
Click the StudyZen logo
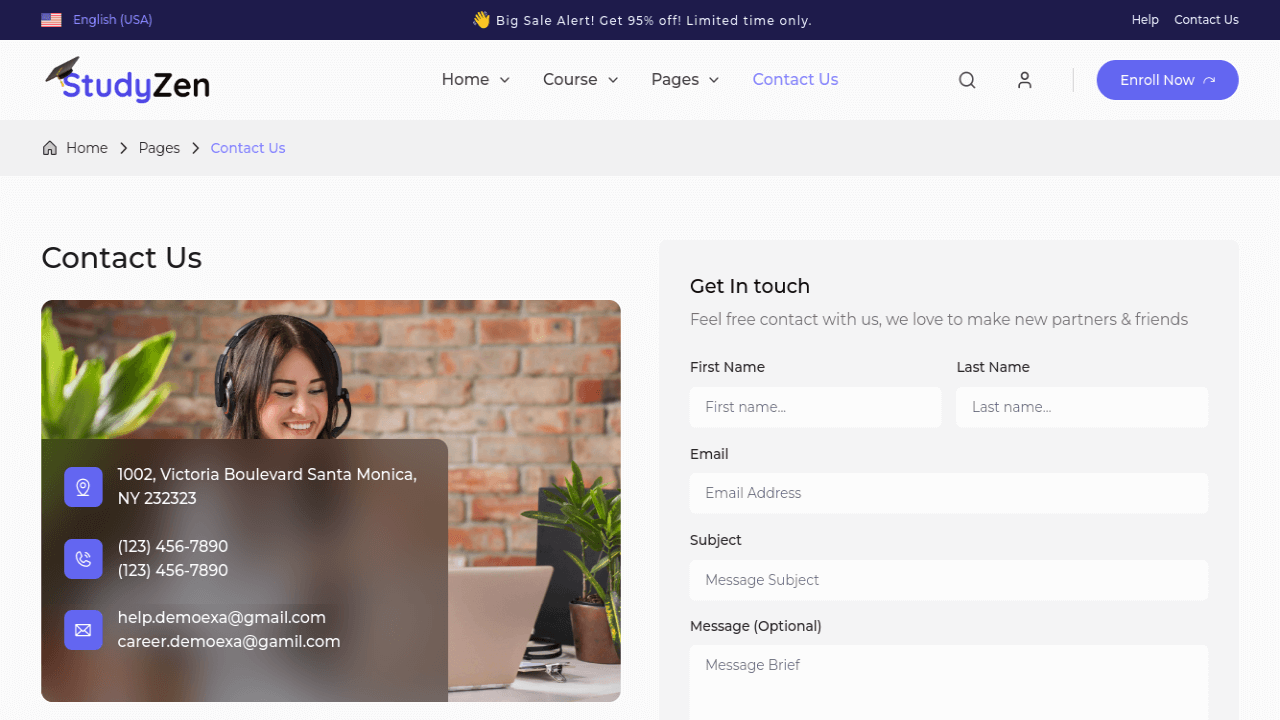tap(127, 80)
